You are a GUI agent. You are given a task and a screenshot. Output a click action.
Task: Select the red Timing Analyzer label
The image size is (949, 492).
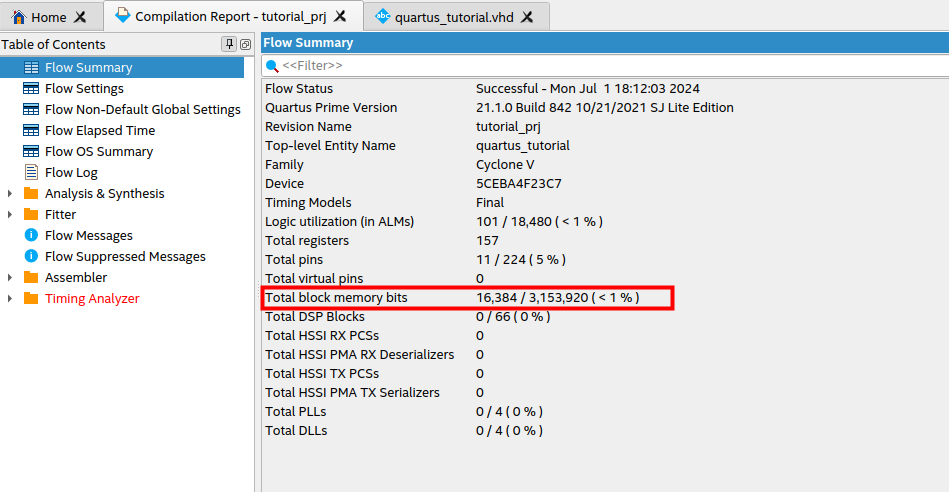pyautogui.click(x=92, y=298)
